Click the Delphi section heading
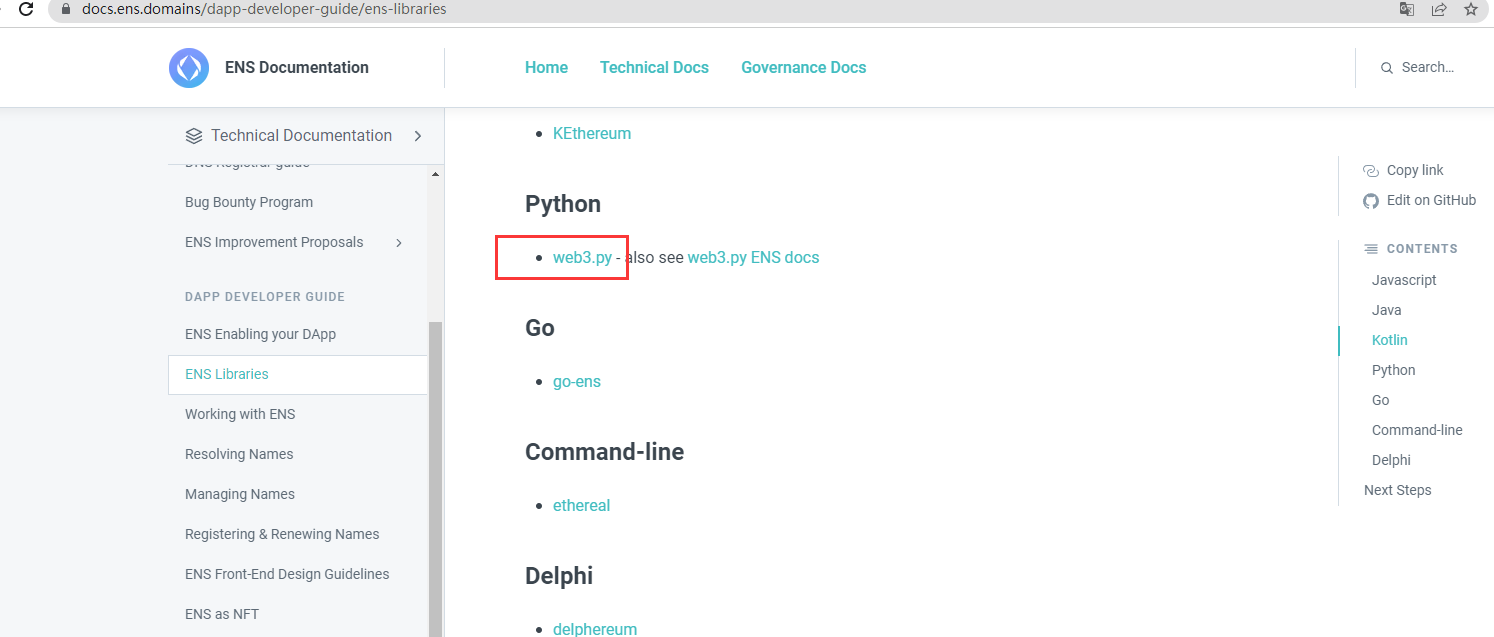The width and height of the screenshot is (1494, 637). tap(559, 576)
